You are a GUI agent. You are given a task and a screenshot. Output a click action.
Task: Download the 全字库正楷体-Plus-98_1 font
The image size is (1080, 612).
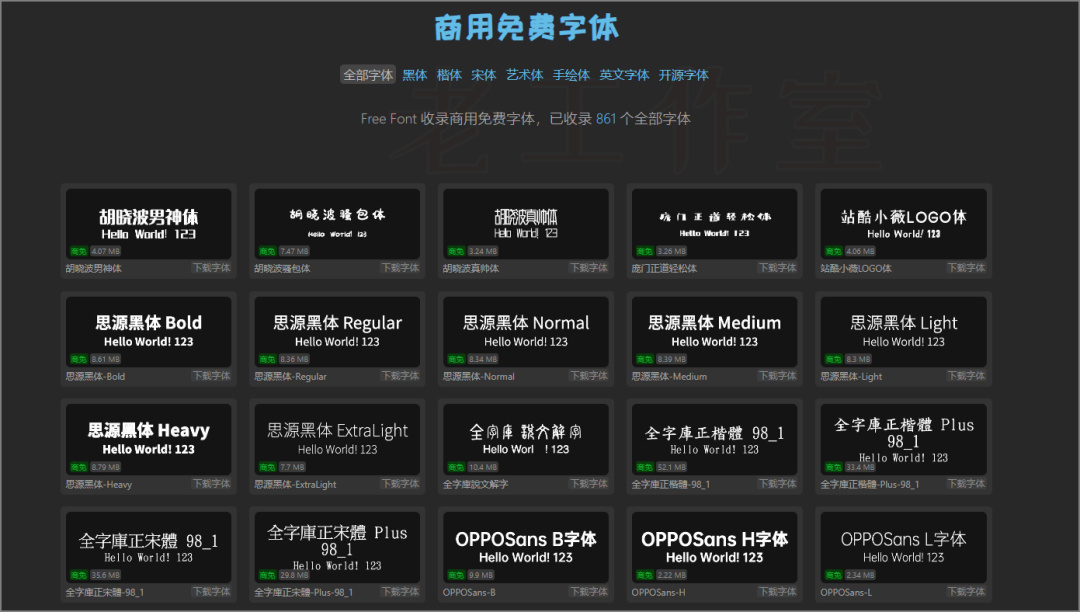click(x=966, y=484)
